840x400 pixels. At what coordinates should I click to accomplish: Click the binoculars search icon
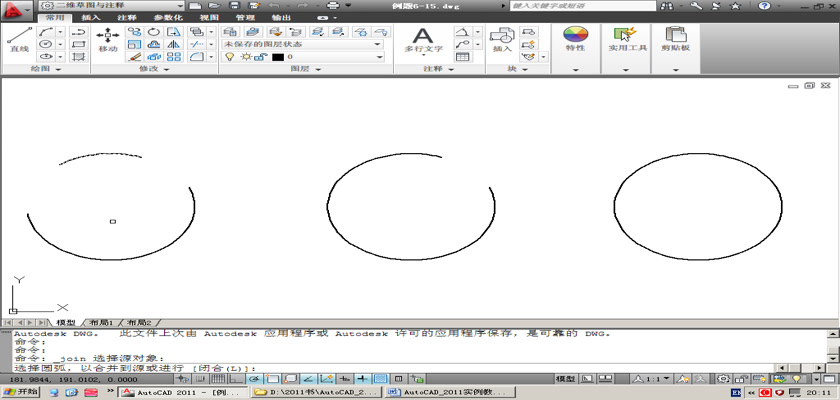(668, 6)
